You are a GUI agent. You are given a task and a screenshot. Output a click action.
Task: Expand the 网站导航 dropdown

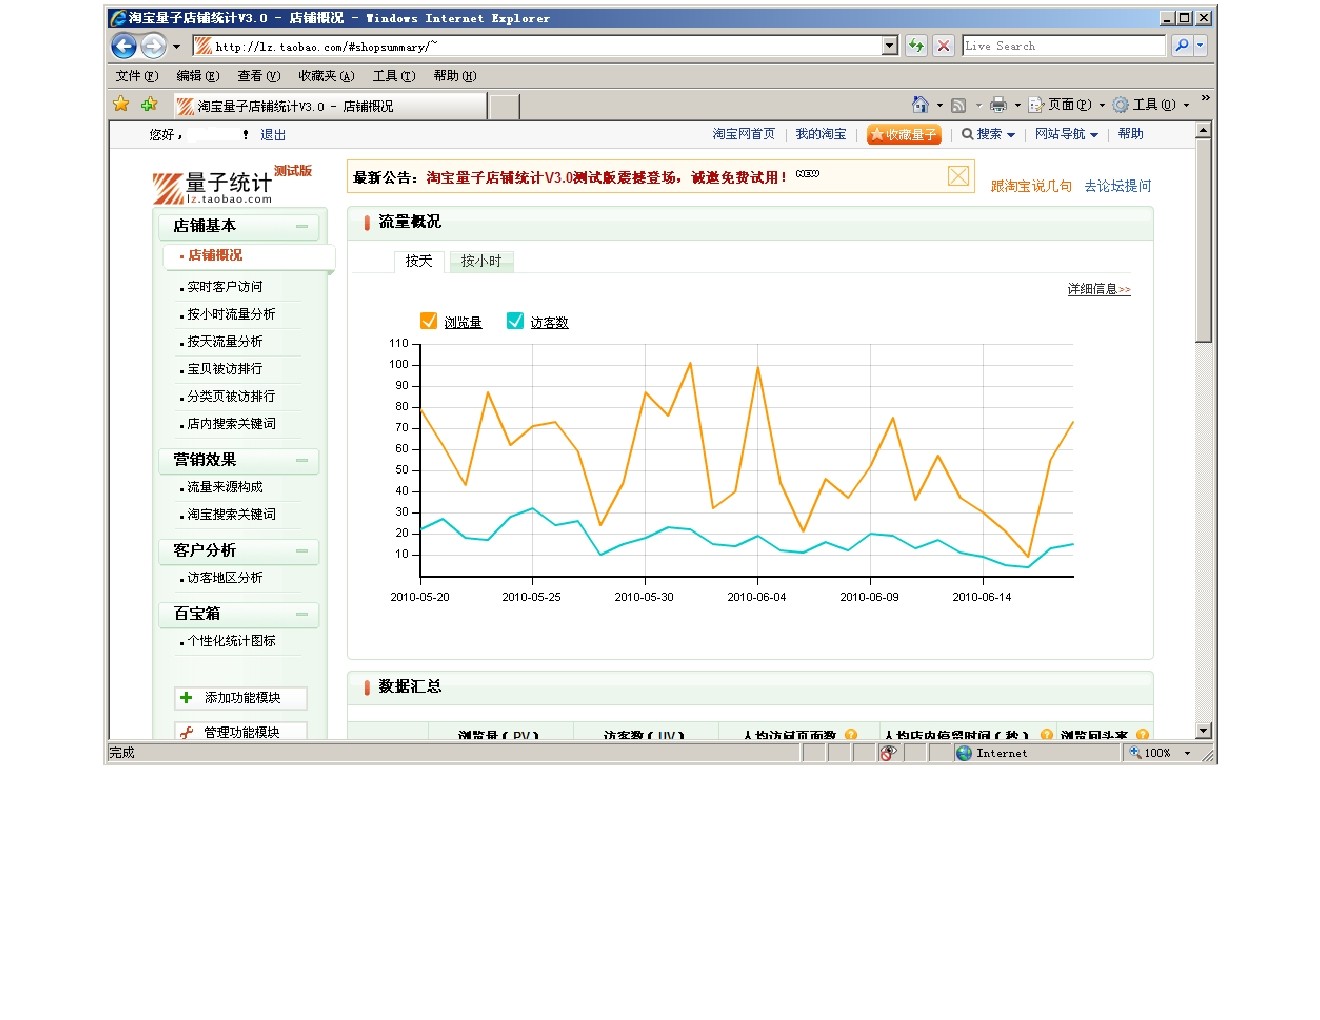[x=1066, y=134]
